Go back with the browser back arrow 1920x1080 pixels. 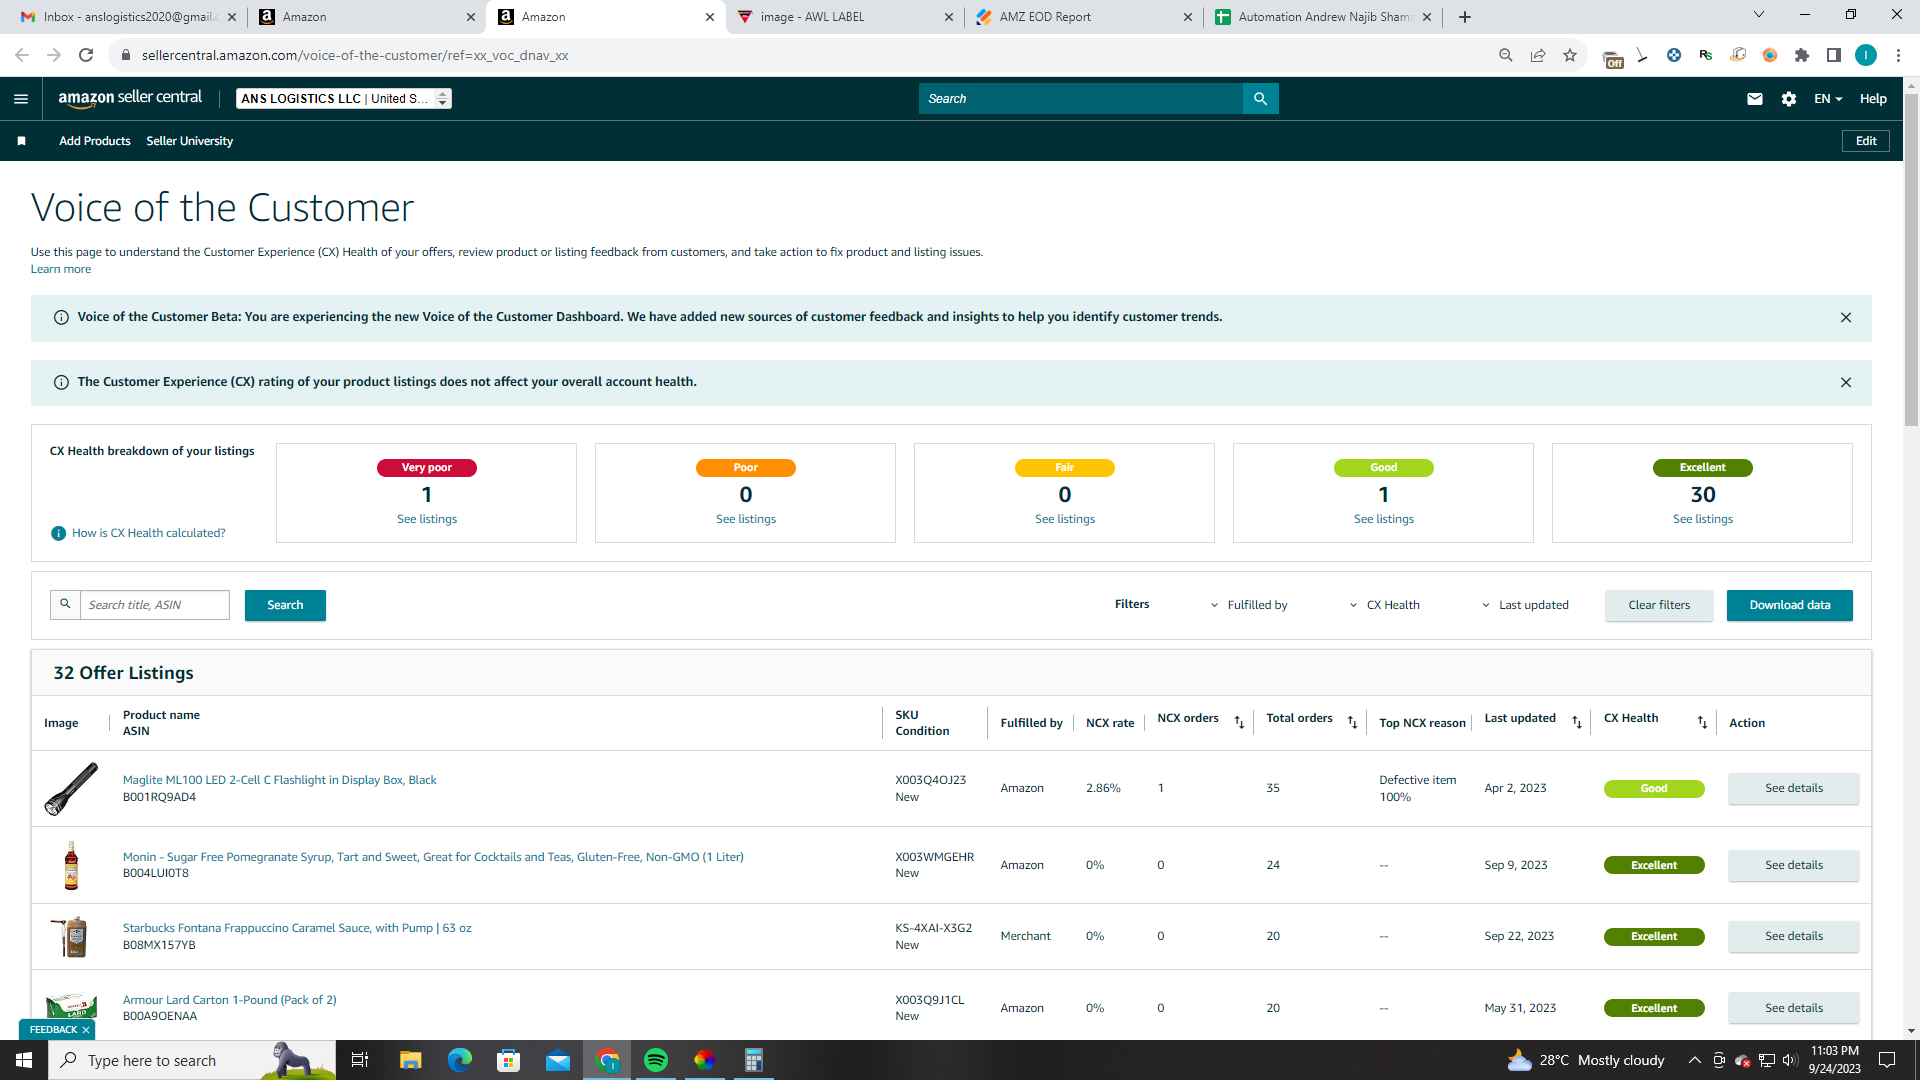[22, 55]
